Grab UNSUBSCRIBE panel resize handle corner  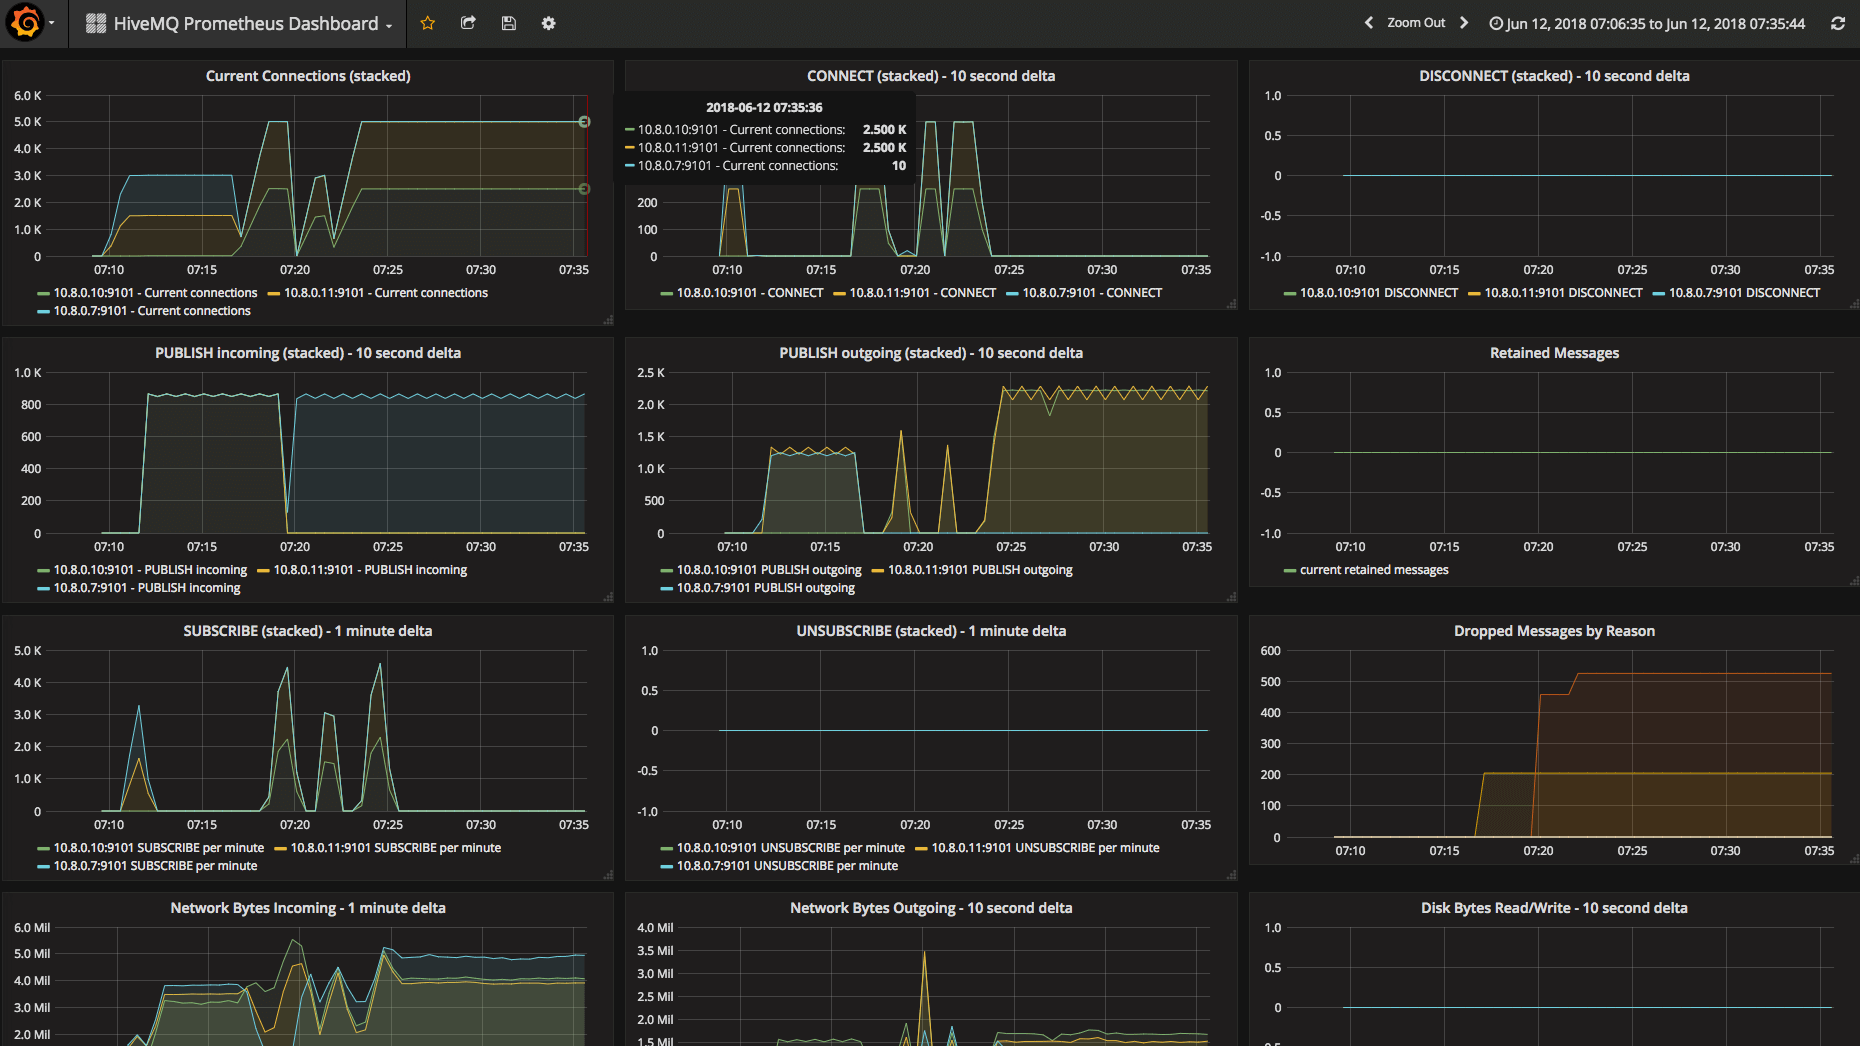click(x=1231, y=875)
